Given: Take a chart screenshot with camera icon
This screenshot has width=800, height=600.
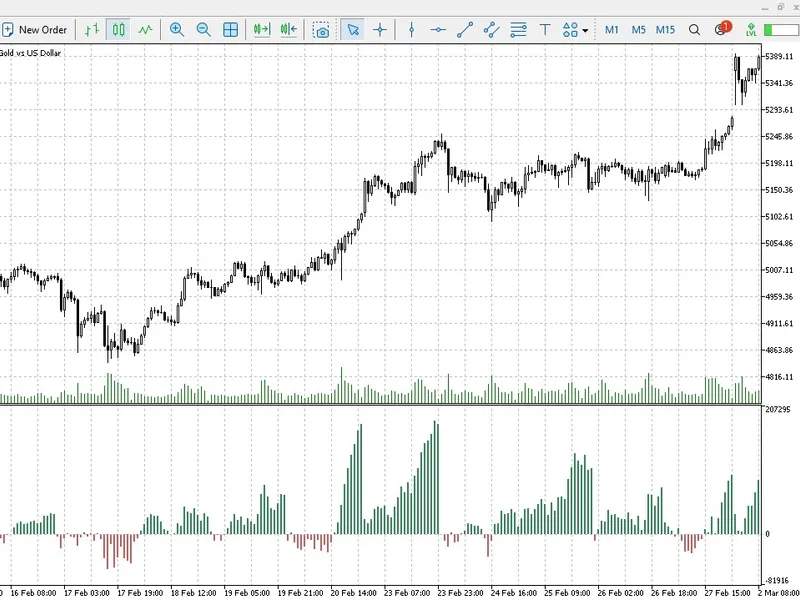Looking at the screenshot, I should (x=321, y=30).
